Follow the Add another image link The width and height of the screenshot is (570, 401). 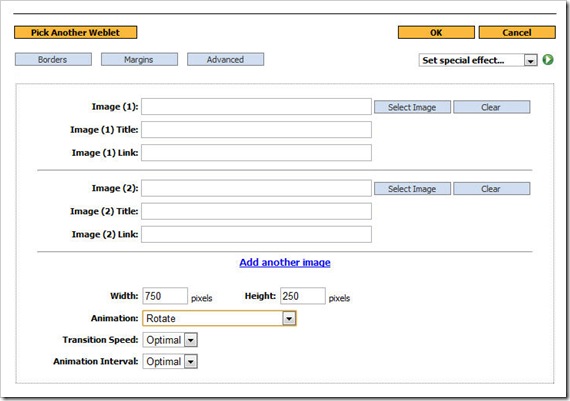[285, 262]
